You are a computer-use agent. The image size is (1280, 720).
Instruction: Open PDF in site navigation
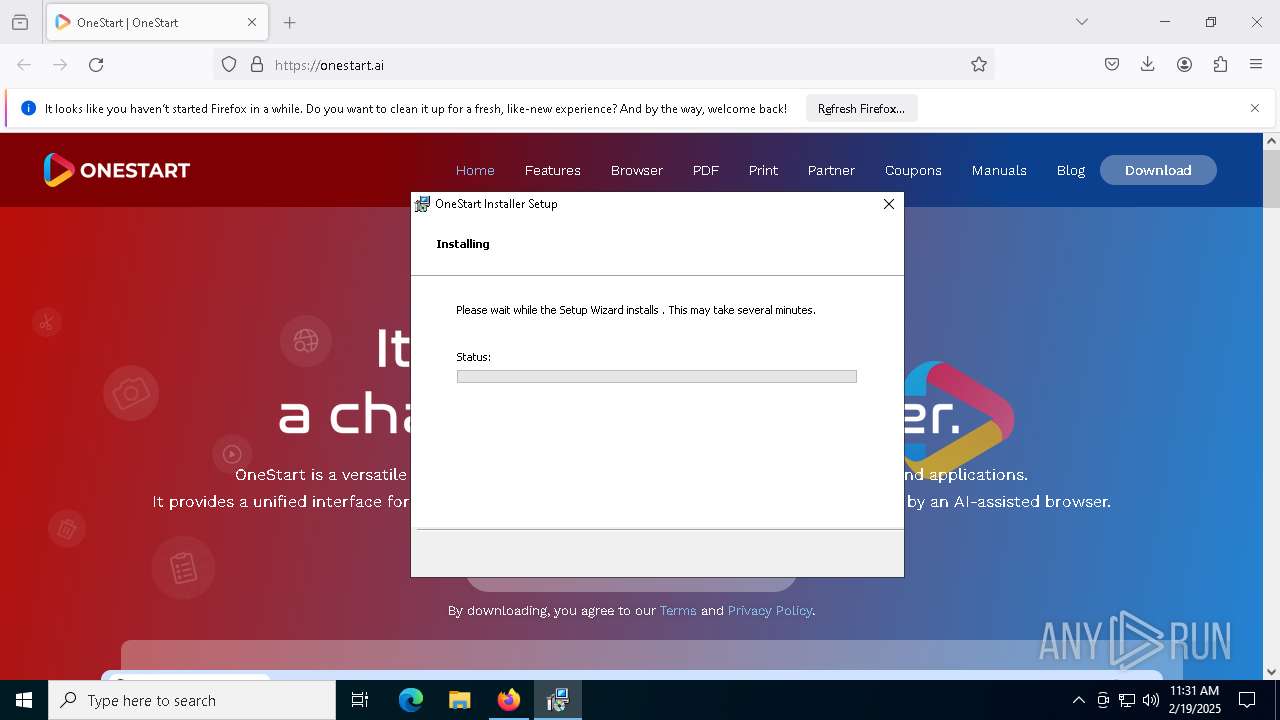[x=706, y=170]
